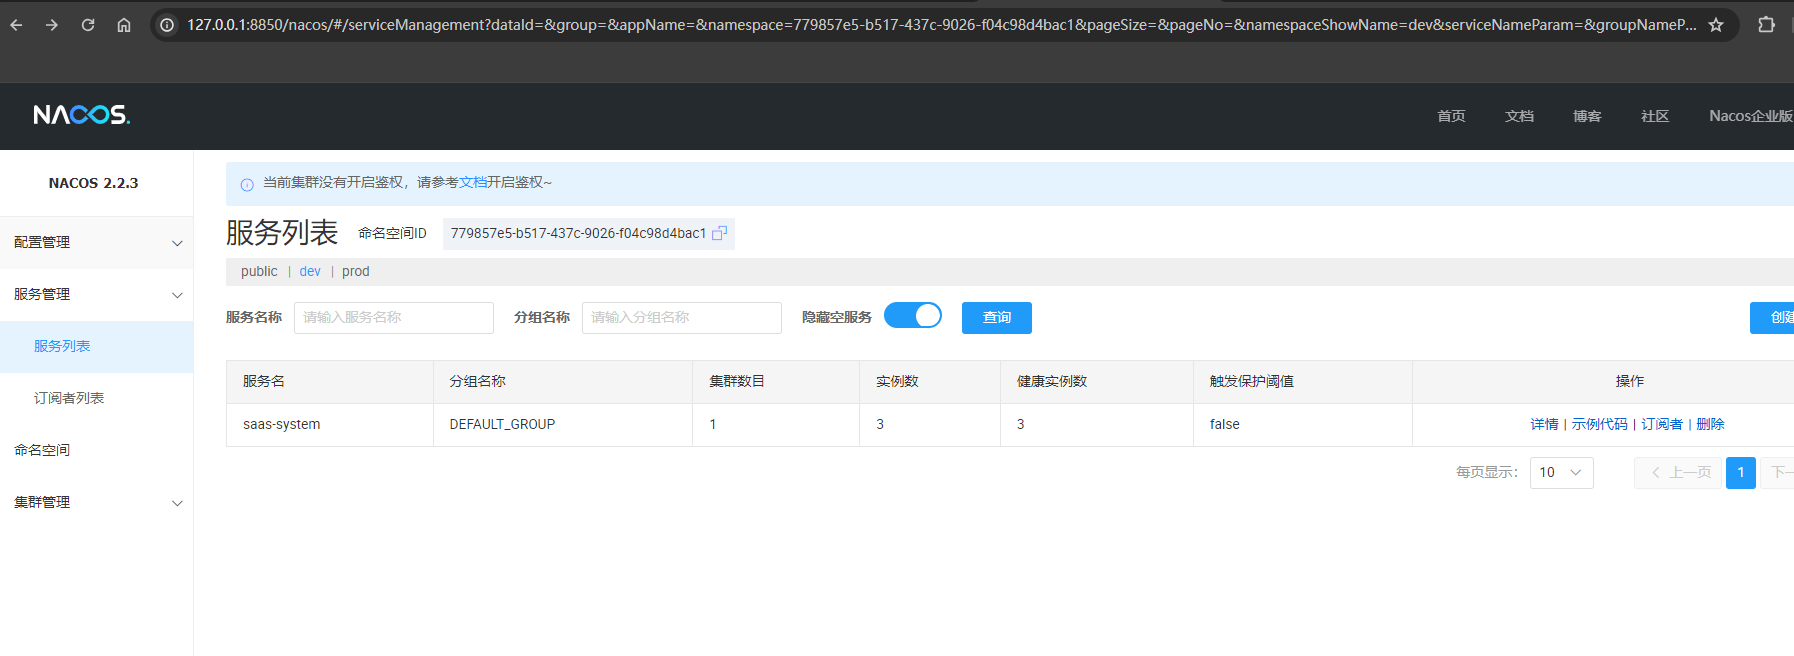The width and height of the screenshot is (1794, 656).
Task: Click the browser back arrow
Action: pos(16,25)
